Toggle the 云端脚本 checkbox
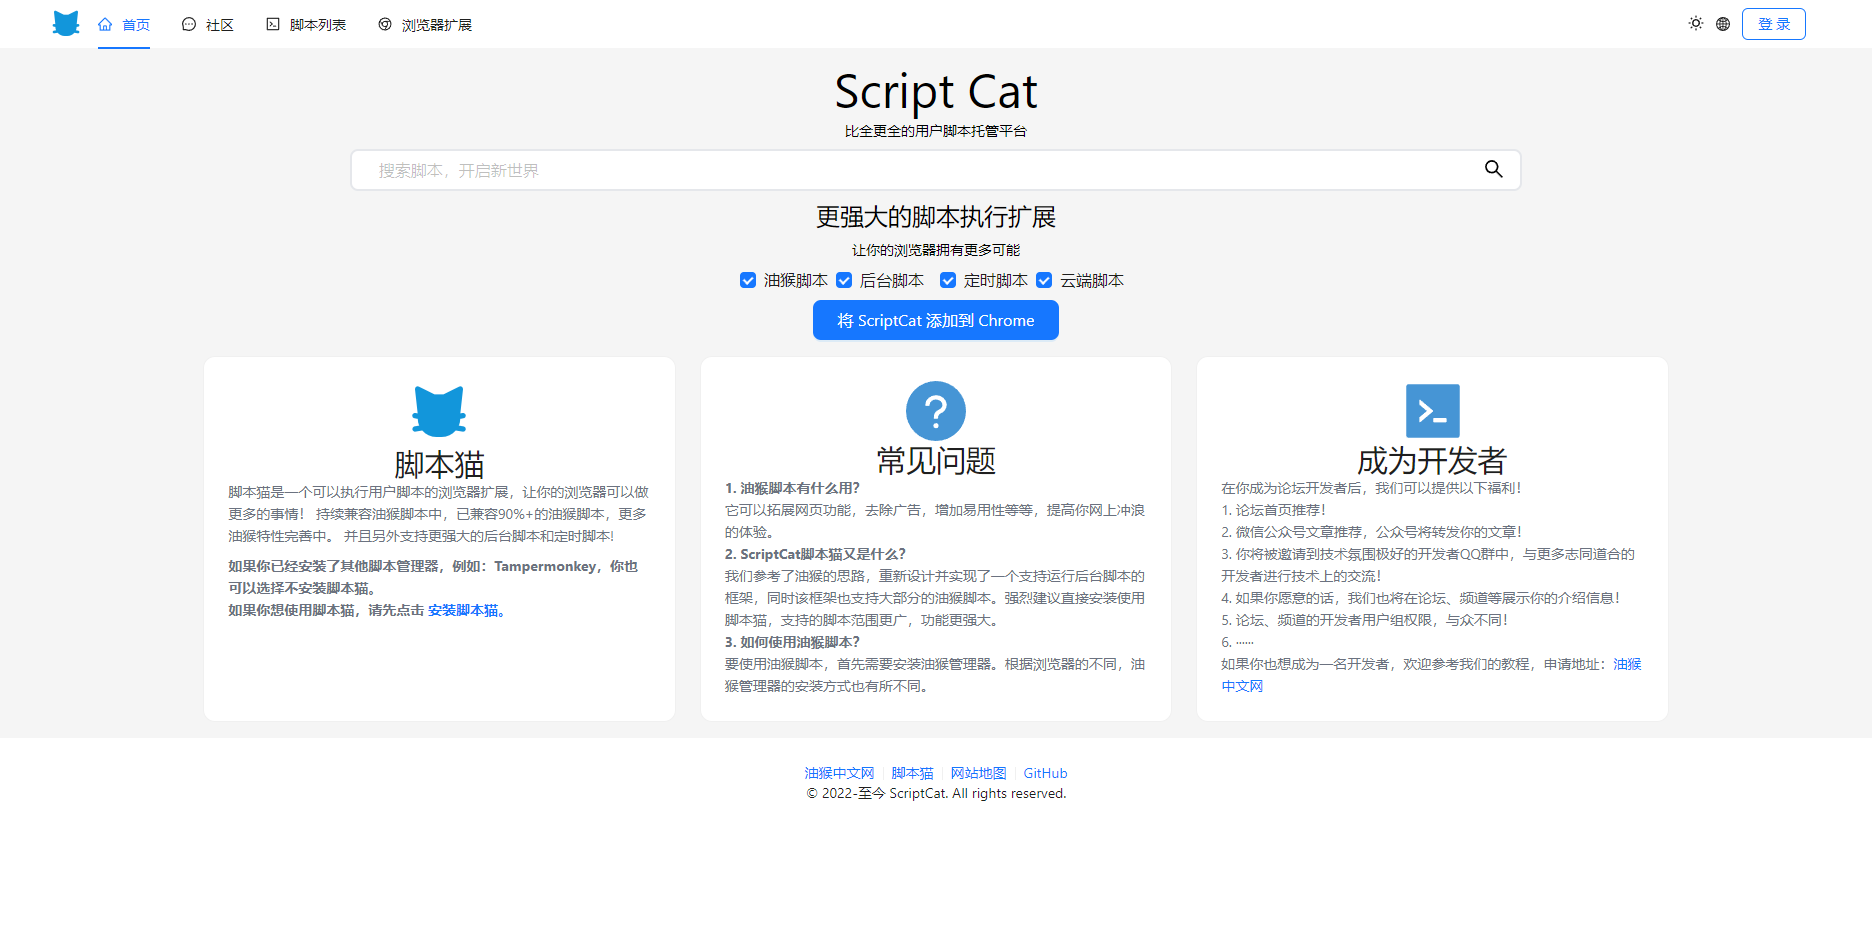This screenshot has height=927, width=1872. 1044,280
